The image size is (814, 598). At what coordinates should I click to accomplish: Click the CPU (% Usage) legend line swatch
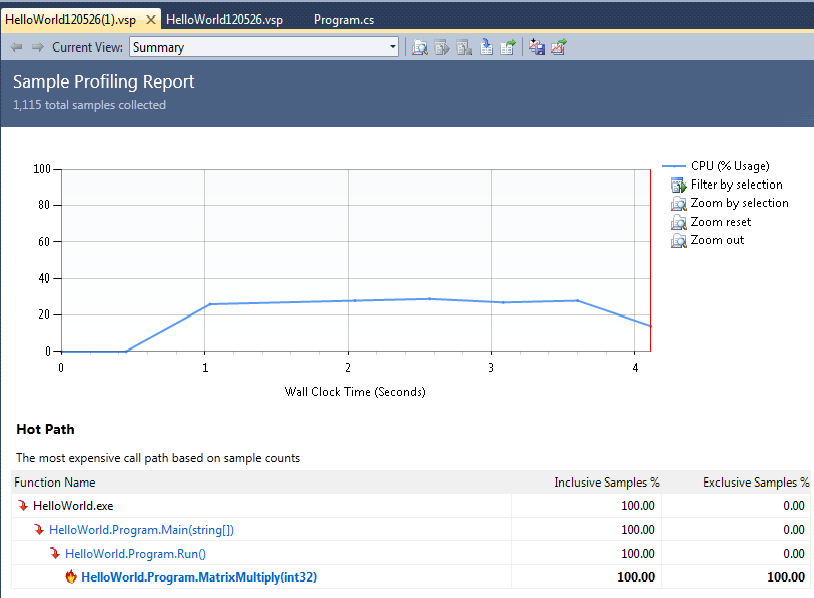673,167
